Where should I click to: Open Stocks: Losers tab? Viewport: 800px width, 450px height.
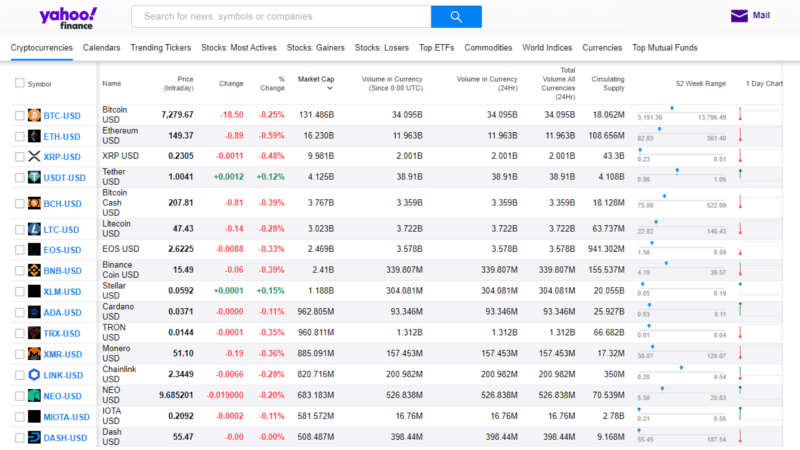pyautogui.click(x=382, y=48)
